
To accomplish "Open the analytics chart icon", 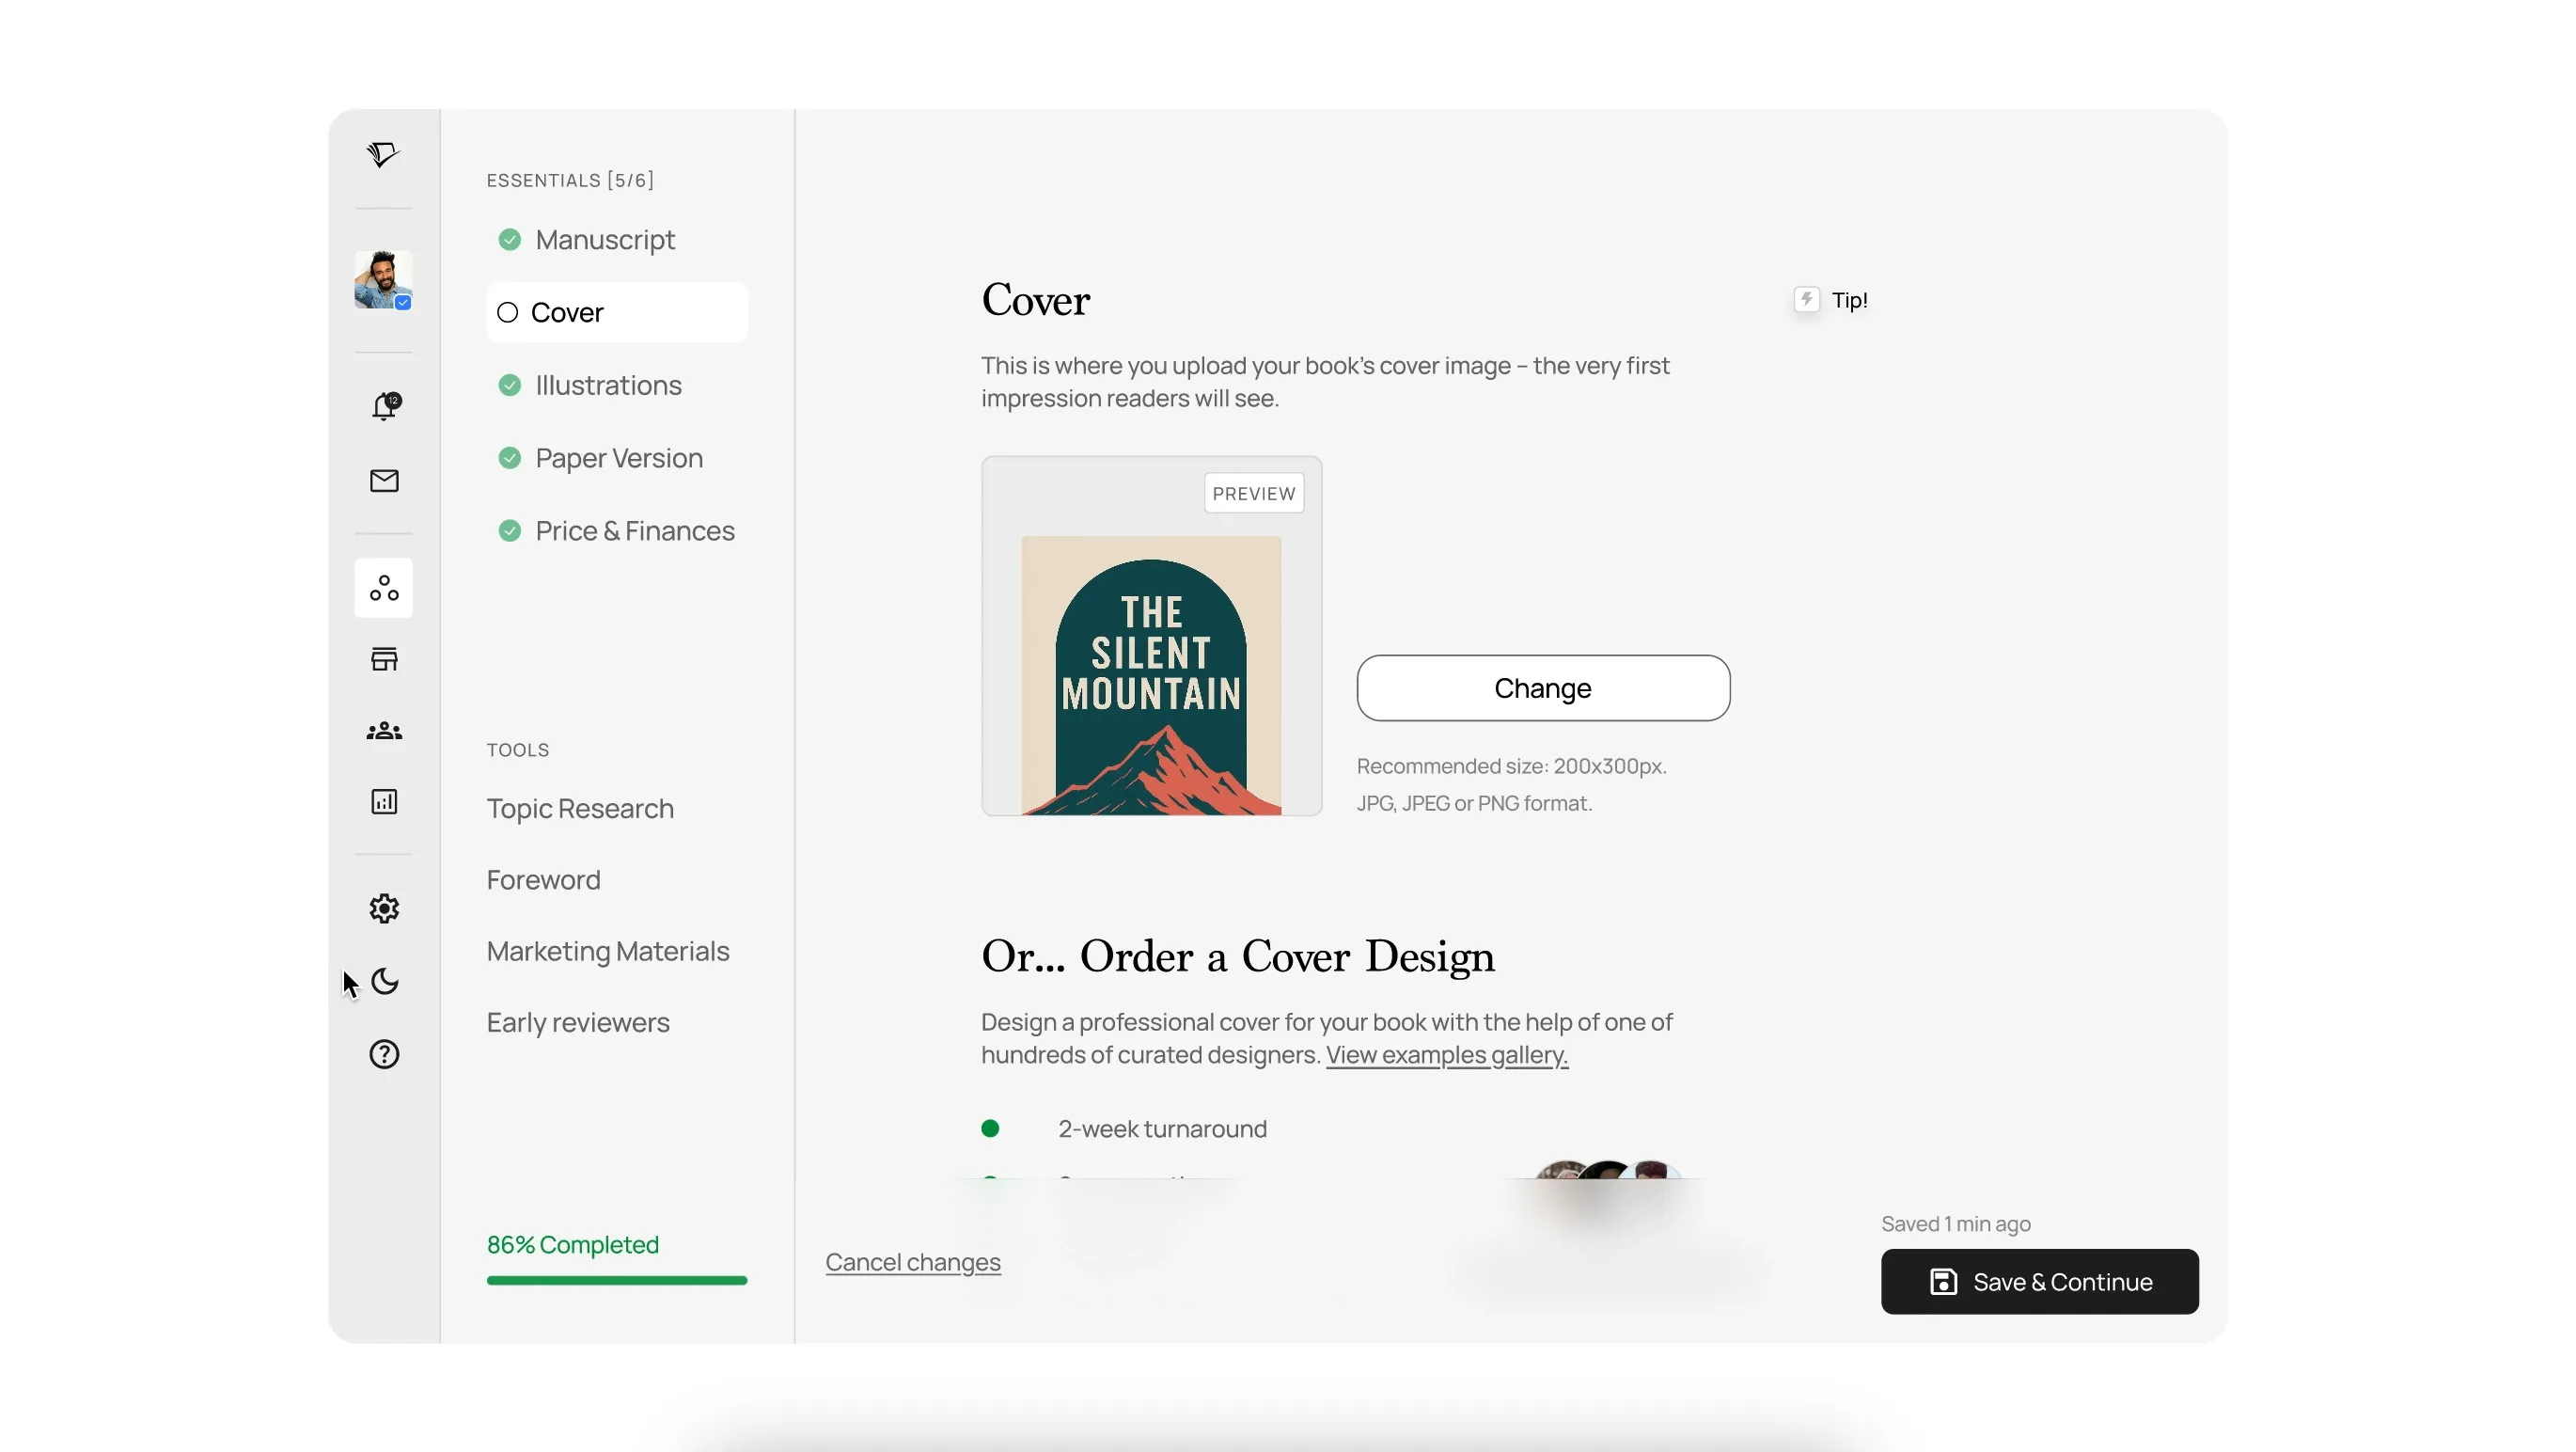I will [384, 802].
